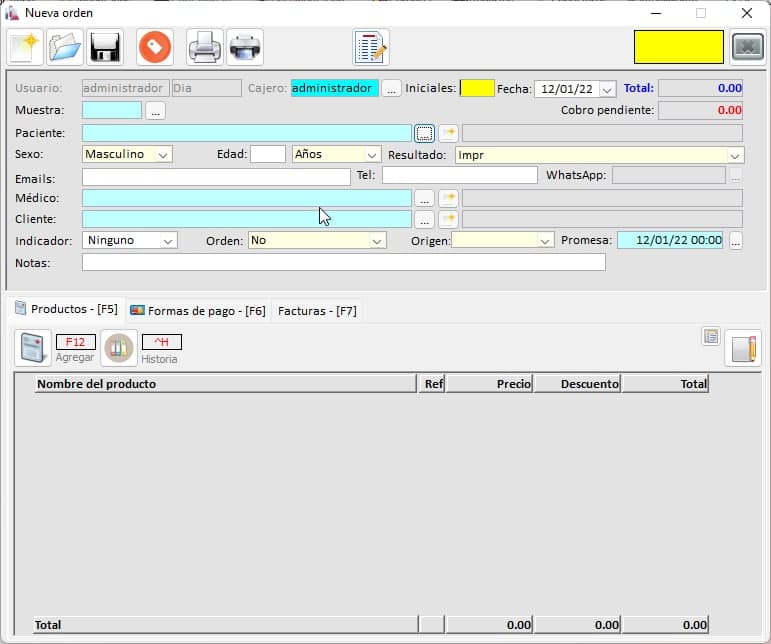Switch to the Facturas tab
Image resolution: width=771 pixels, height=644 pixels.
[x=316, y=311]
